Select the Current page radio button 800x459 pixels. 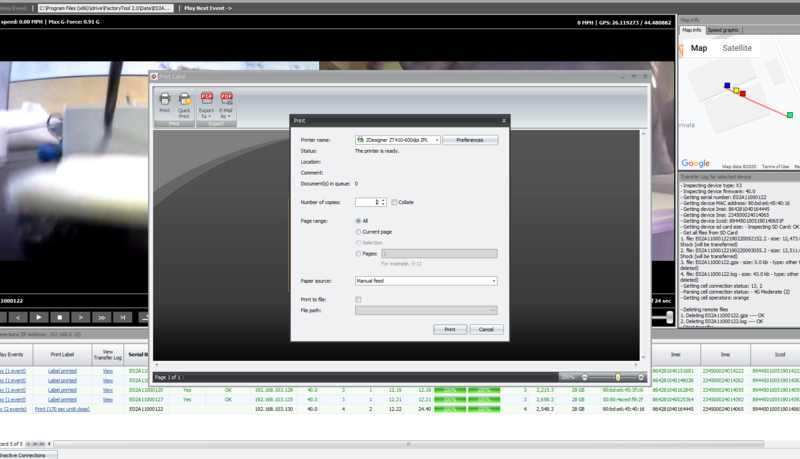coord(358,232)
